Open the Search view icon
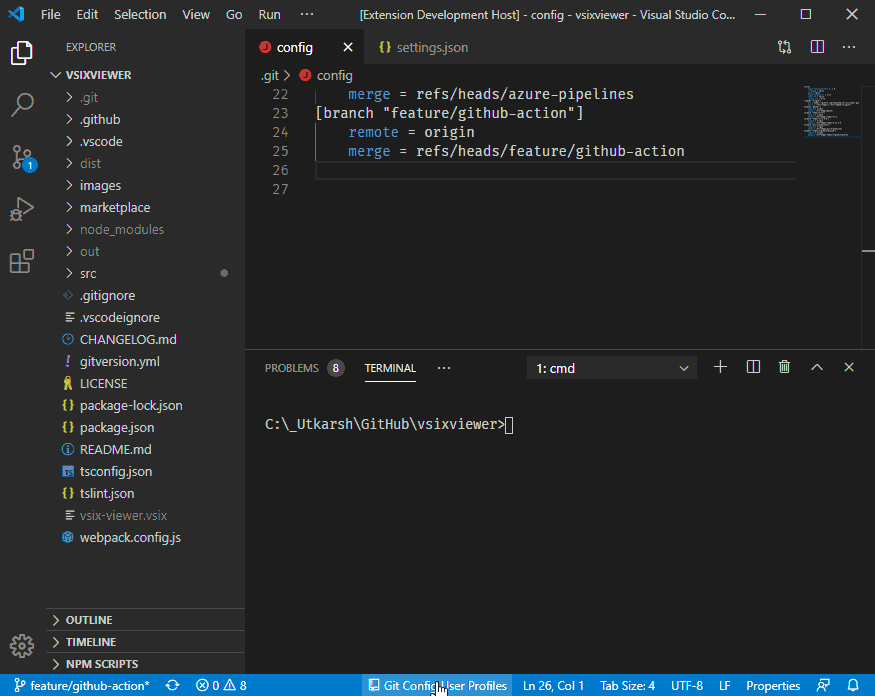The image size is (875, 696). [x=22, y=104]
